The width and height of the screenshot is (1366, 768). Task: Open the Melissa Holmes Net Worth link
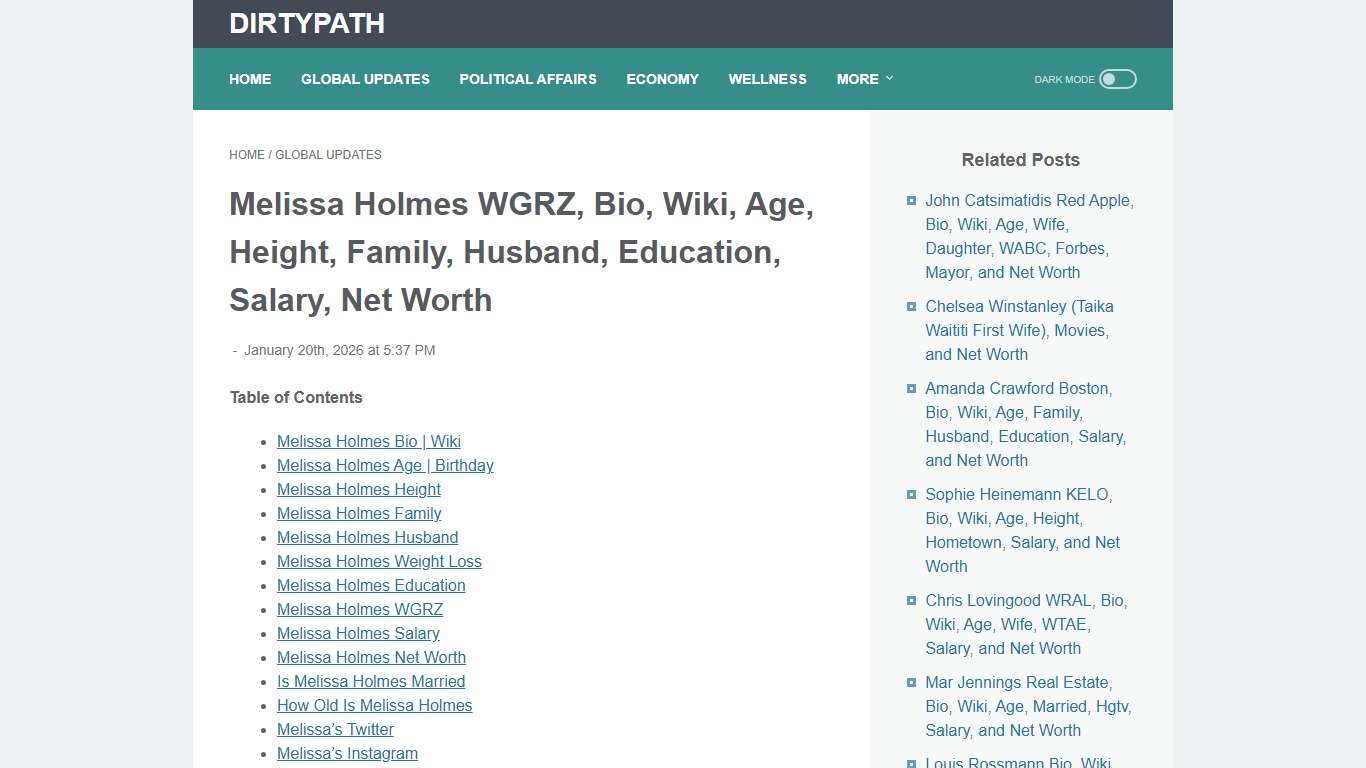click(x=371, y=657)
